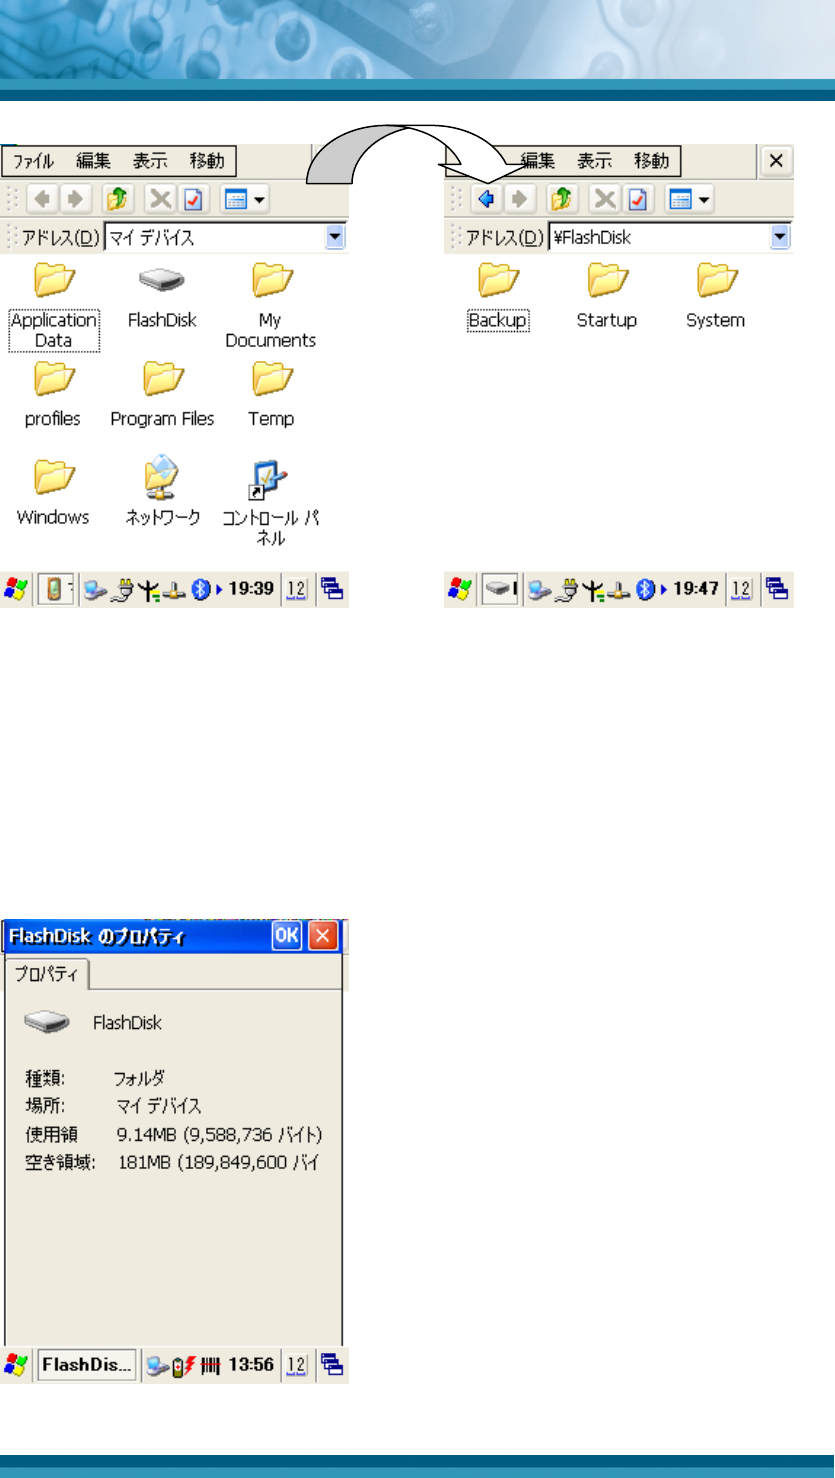Open 移動 menu in ¥FlashDisk window
The width and height of the screenshot is (835, 1478).
pyautogui.click(x=652, y=160)
